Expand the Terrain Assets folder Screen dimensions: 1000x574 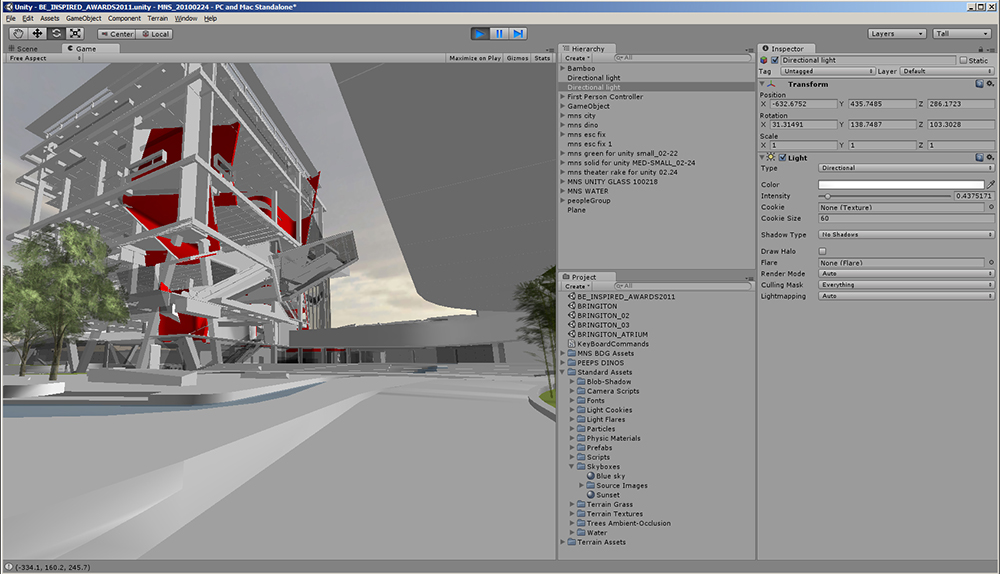[x=563, y=542]
